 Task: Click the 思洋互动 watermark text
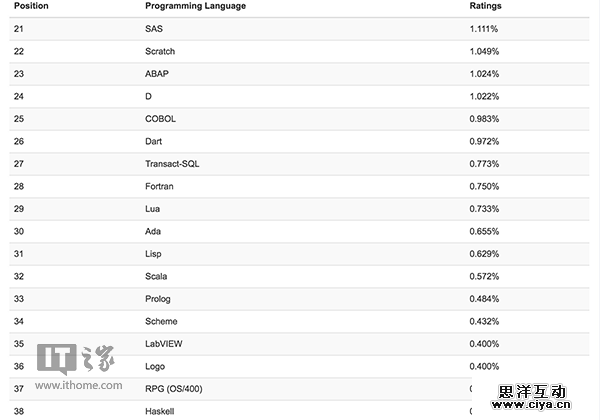(x=534, y=391)
